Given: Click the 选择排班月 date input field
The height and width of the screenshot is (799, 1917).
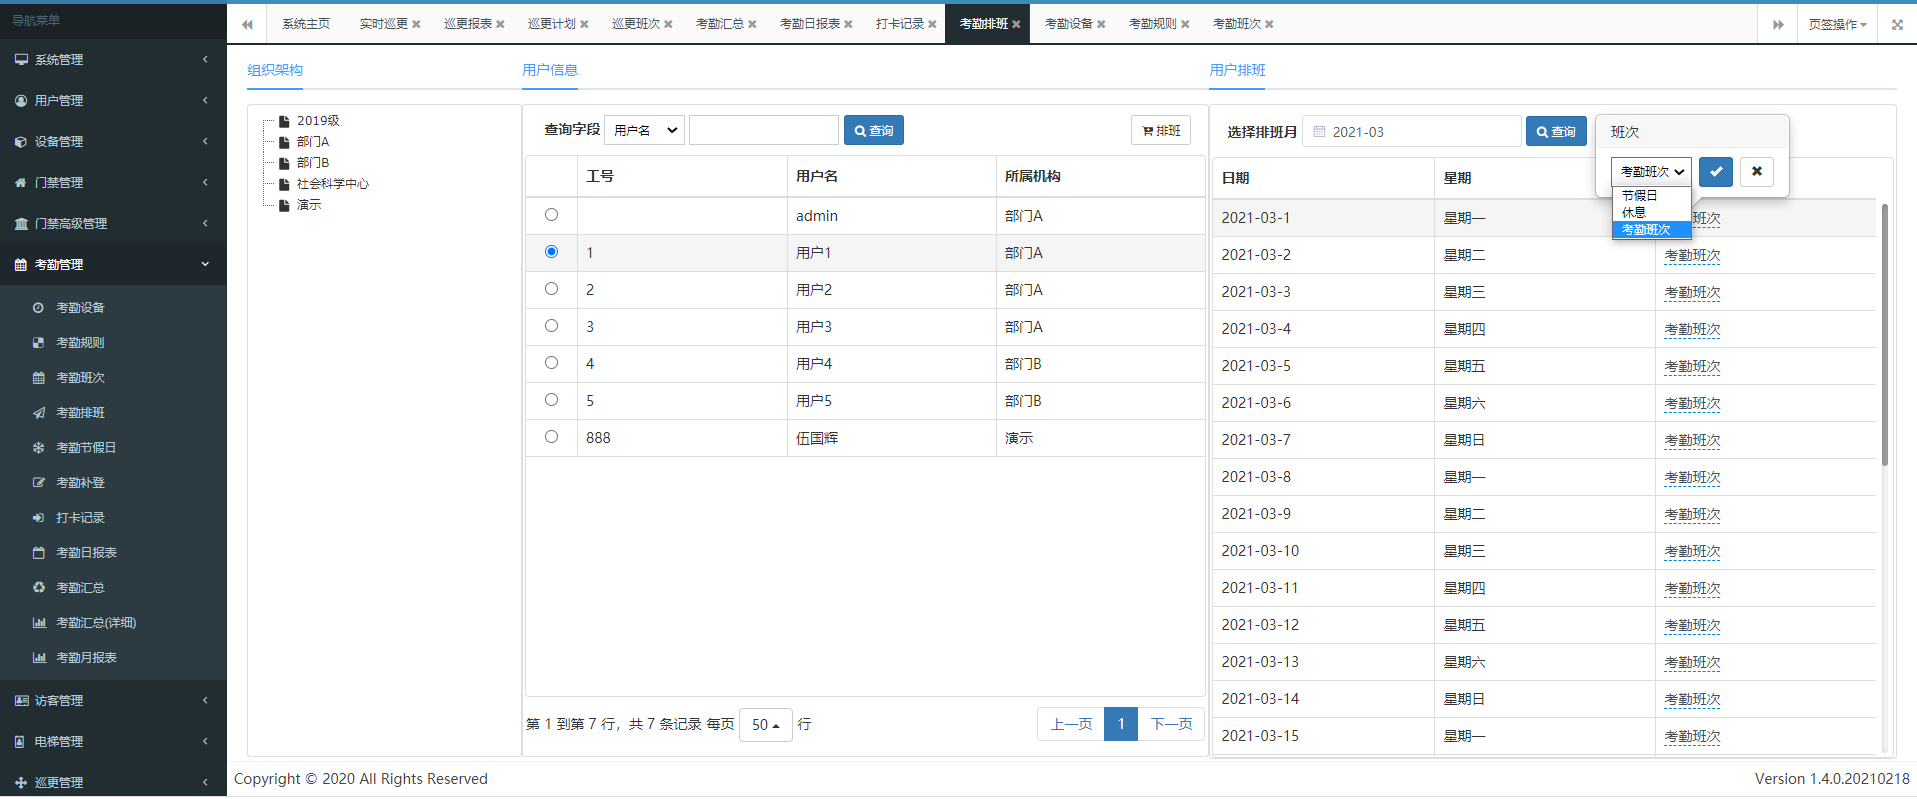Looking at the screenshot, I should [x=1412, y=132].
